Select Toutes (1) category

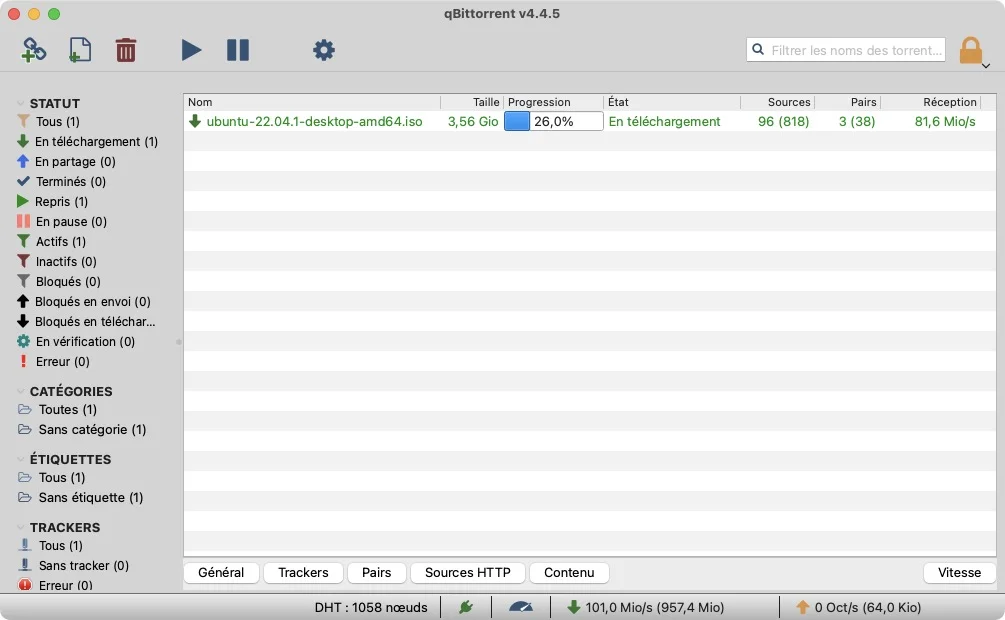(67, 410)
